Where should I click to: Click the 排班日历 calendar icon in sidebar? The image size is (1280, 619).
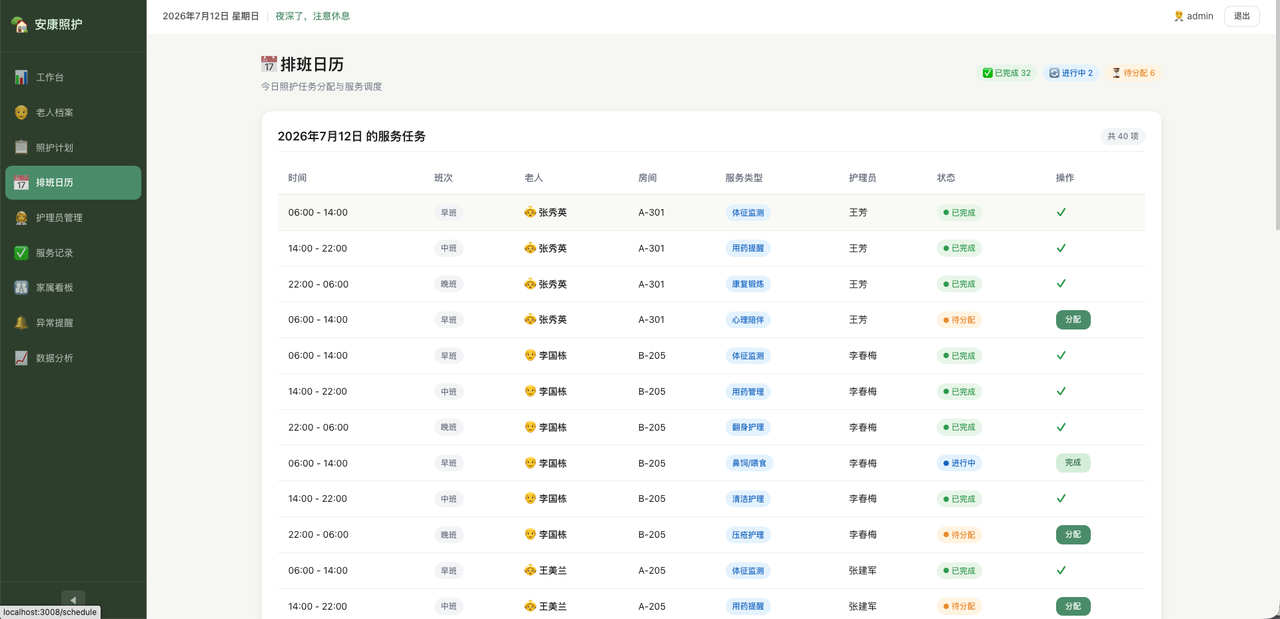(21, 183)
